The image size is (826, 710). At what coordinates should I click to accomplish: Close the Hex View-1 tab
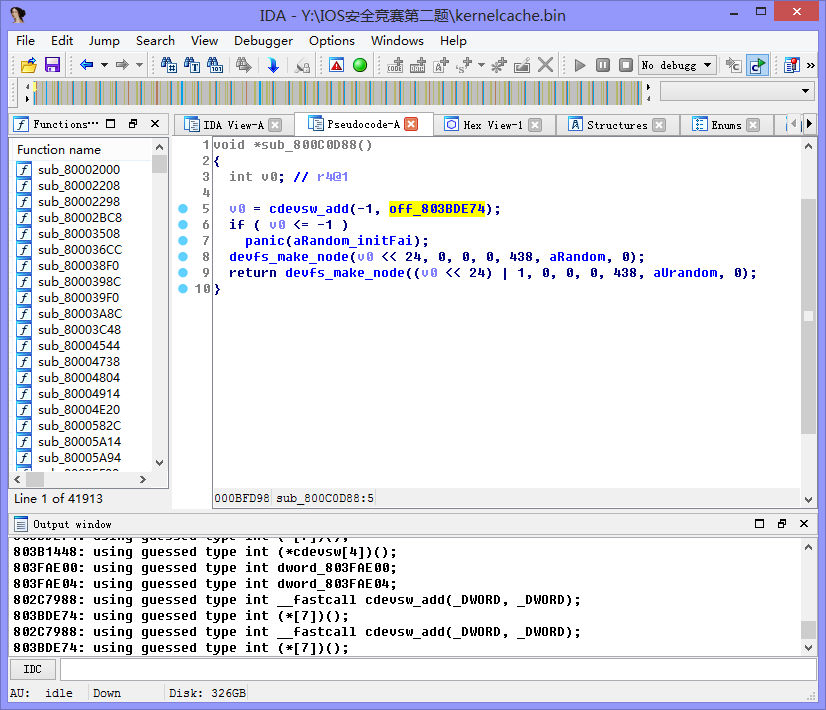[535, 125]
